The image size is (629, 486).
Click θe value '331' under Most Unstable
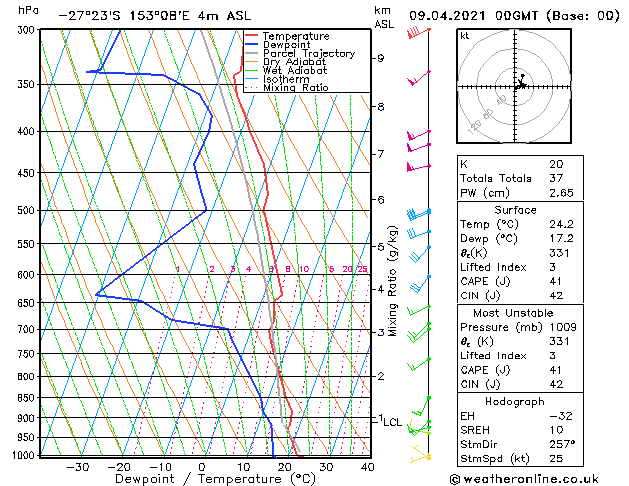click(559, 341)
